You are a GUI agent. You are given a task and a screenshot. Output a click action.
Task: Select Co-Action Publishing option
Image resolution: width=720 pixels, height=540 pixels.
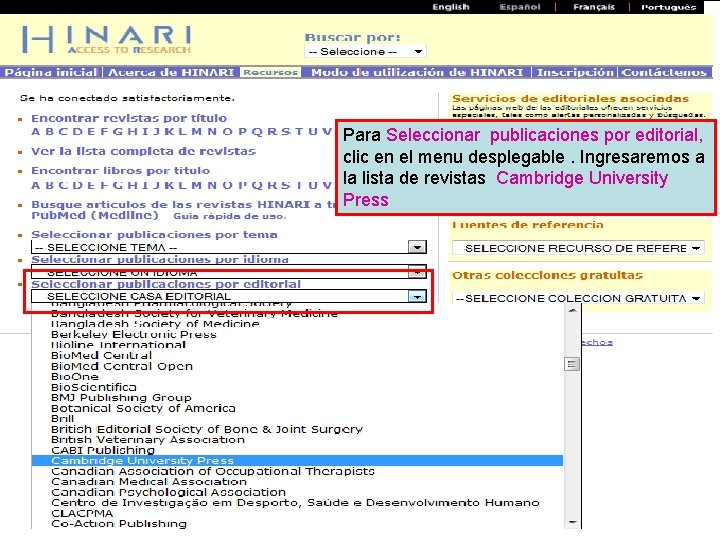point(119,524)
